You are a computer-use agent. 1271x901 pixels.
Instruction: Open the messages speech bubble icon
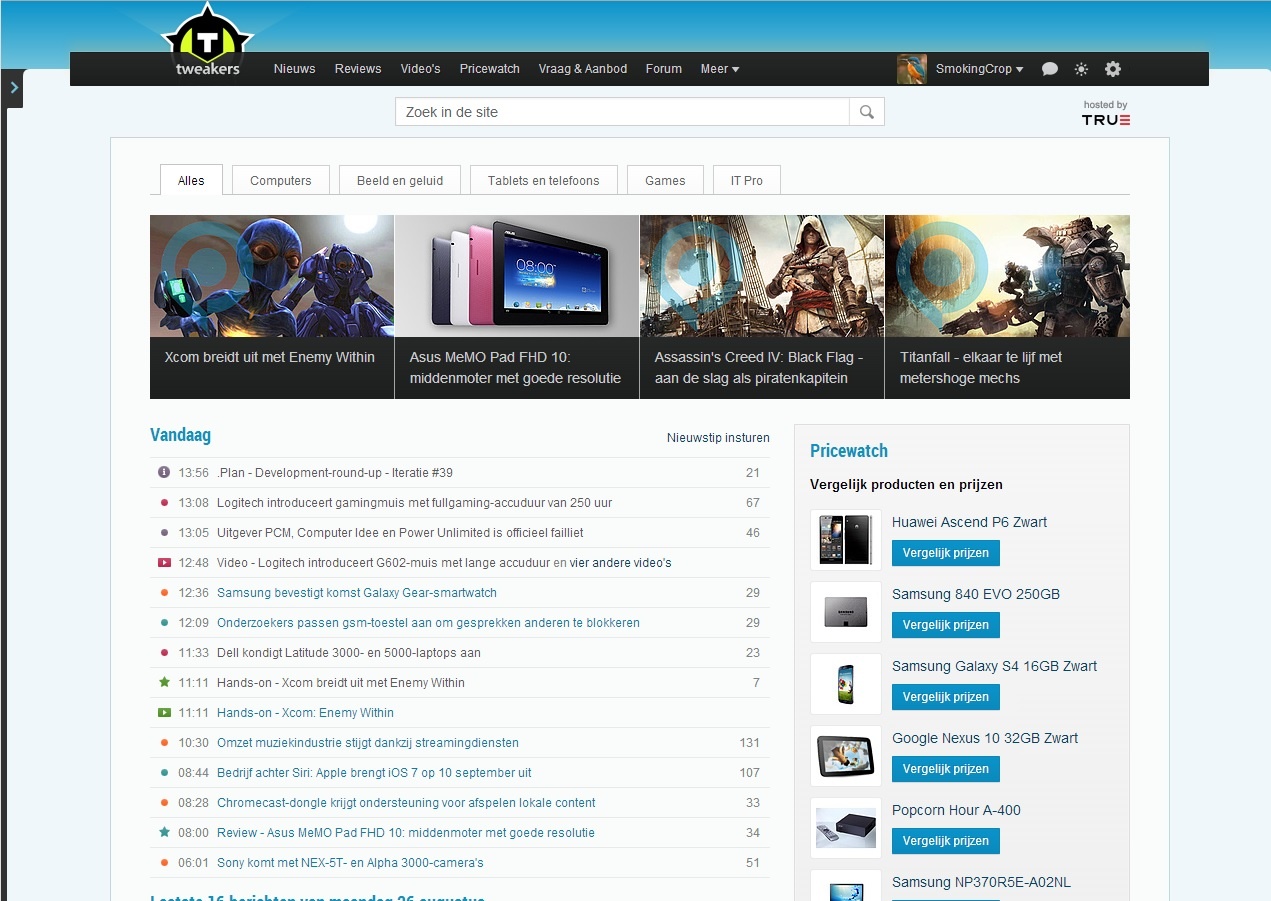1050,69
